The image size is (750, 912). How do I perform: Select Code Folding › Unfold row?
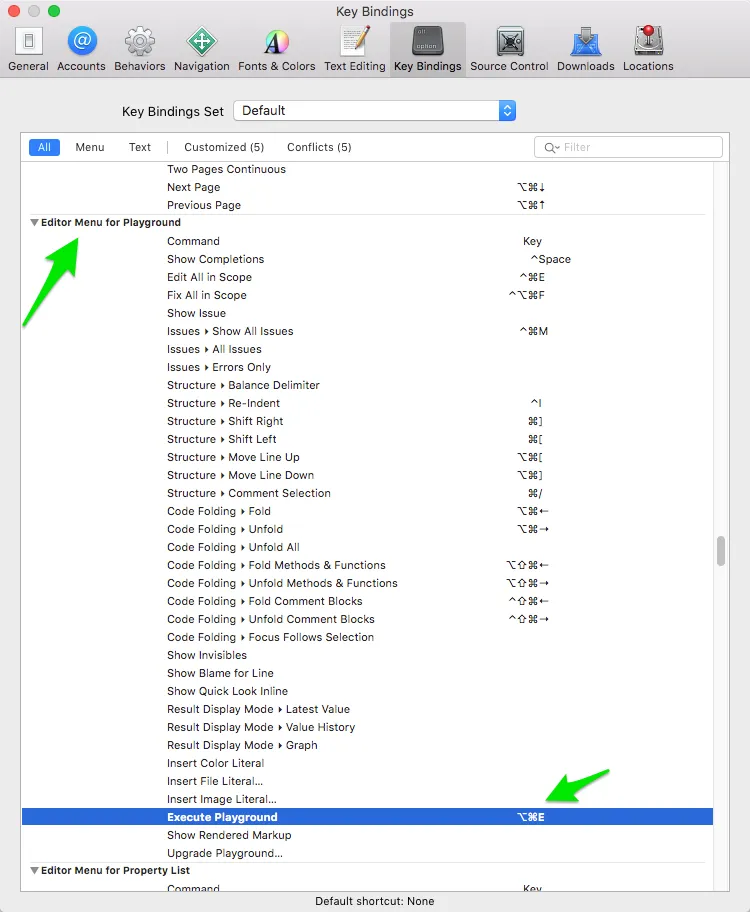[x=367, y=530]
